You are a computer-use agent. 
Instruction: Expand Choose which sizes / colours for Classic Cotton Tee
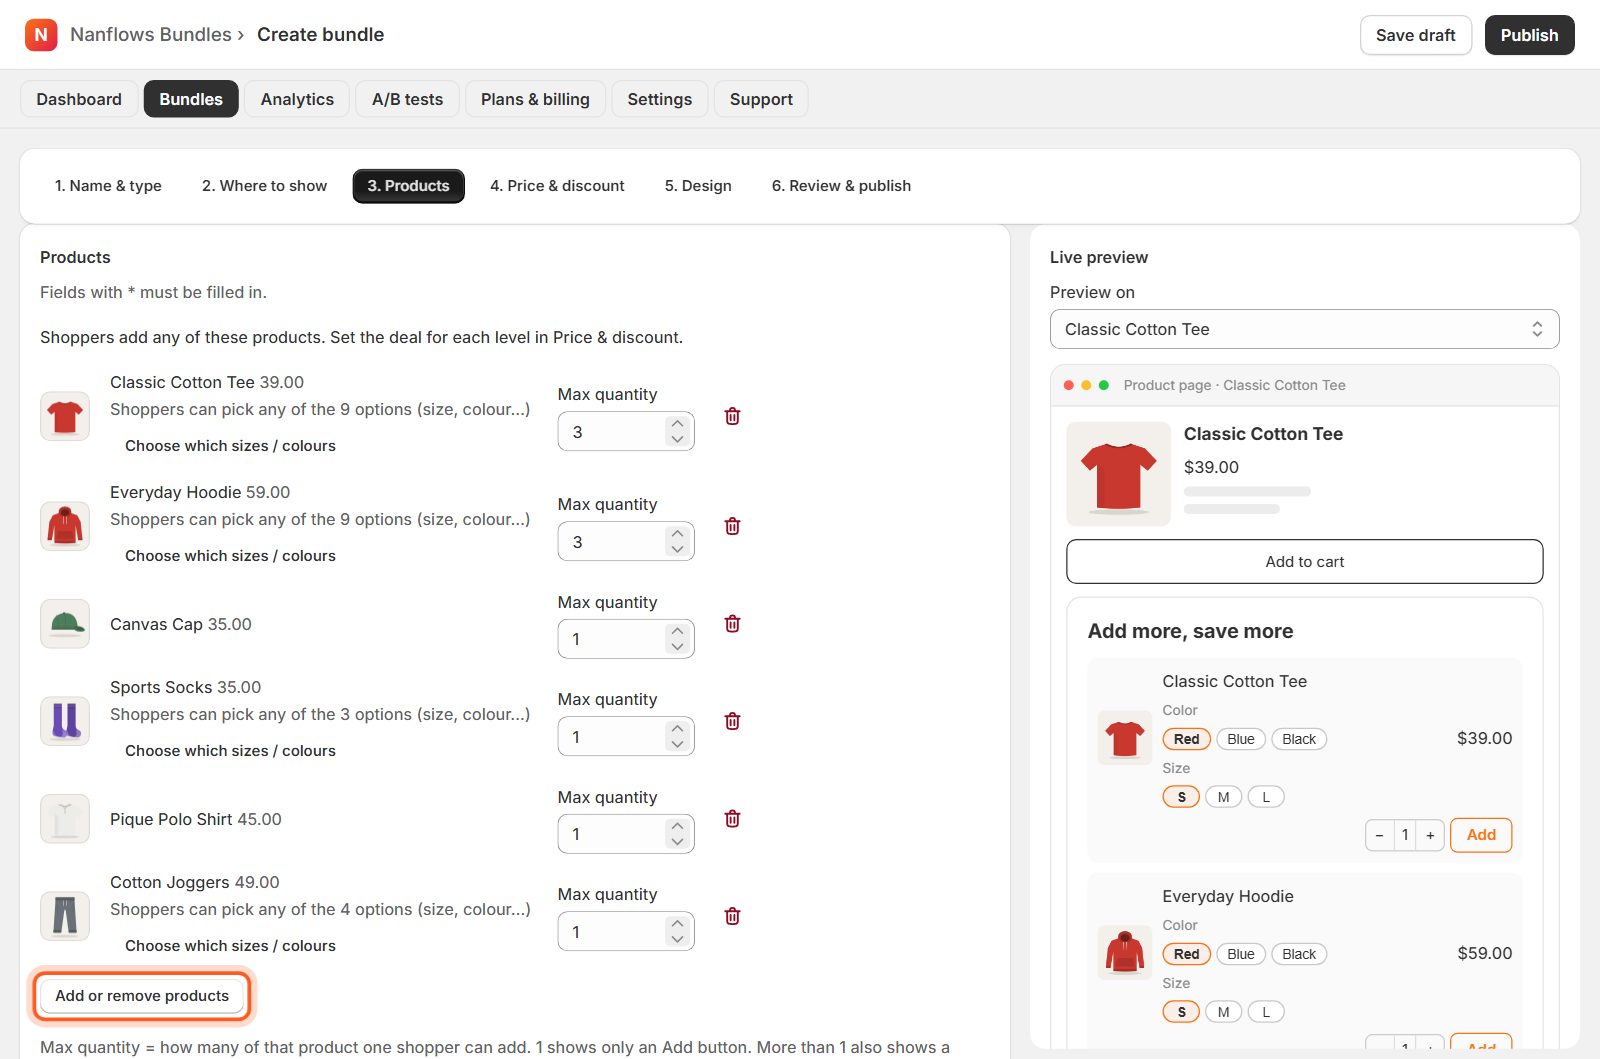[x=230, y=446]
